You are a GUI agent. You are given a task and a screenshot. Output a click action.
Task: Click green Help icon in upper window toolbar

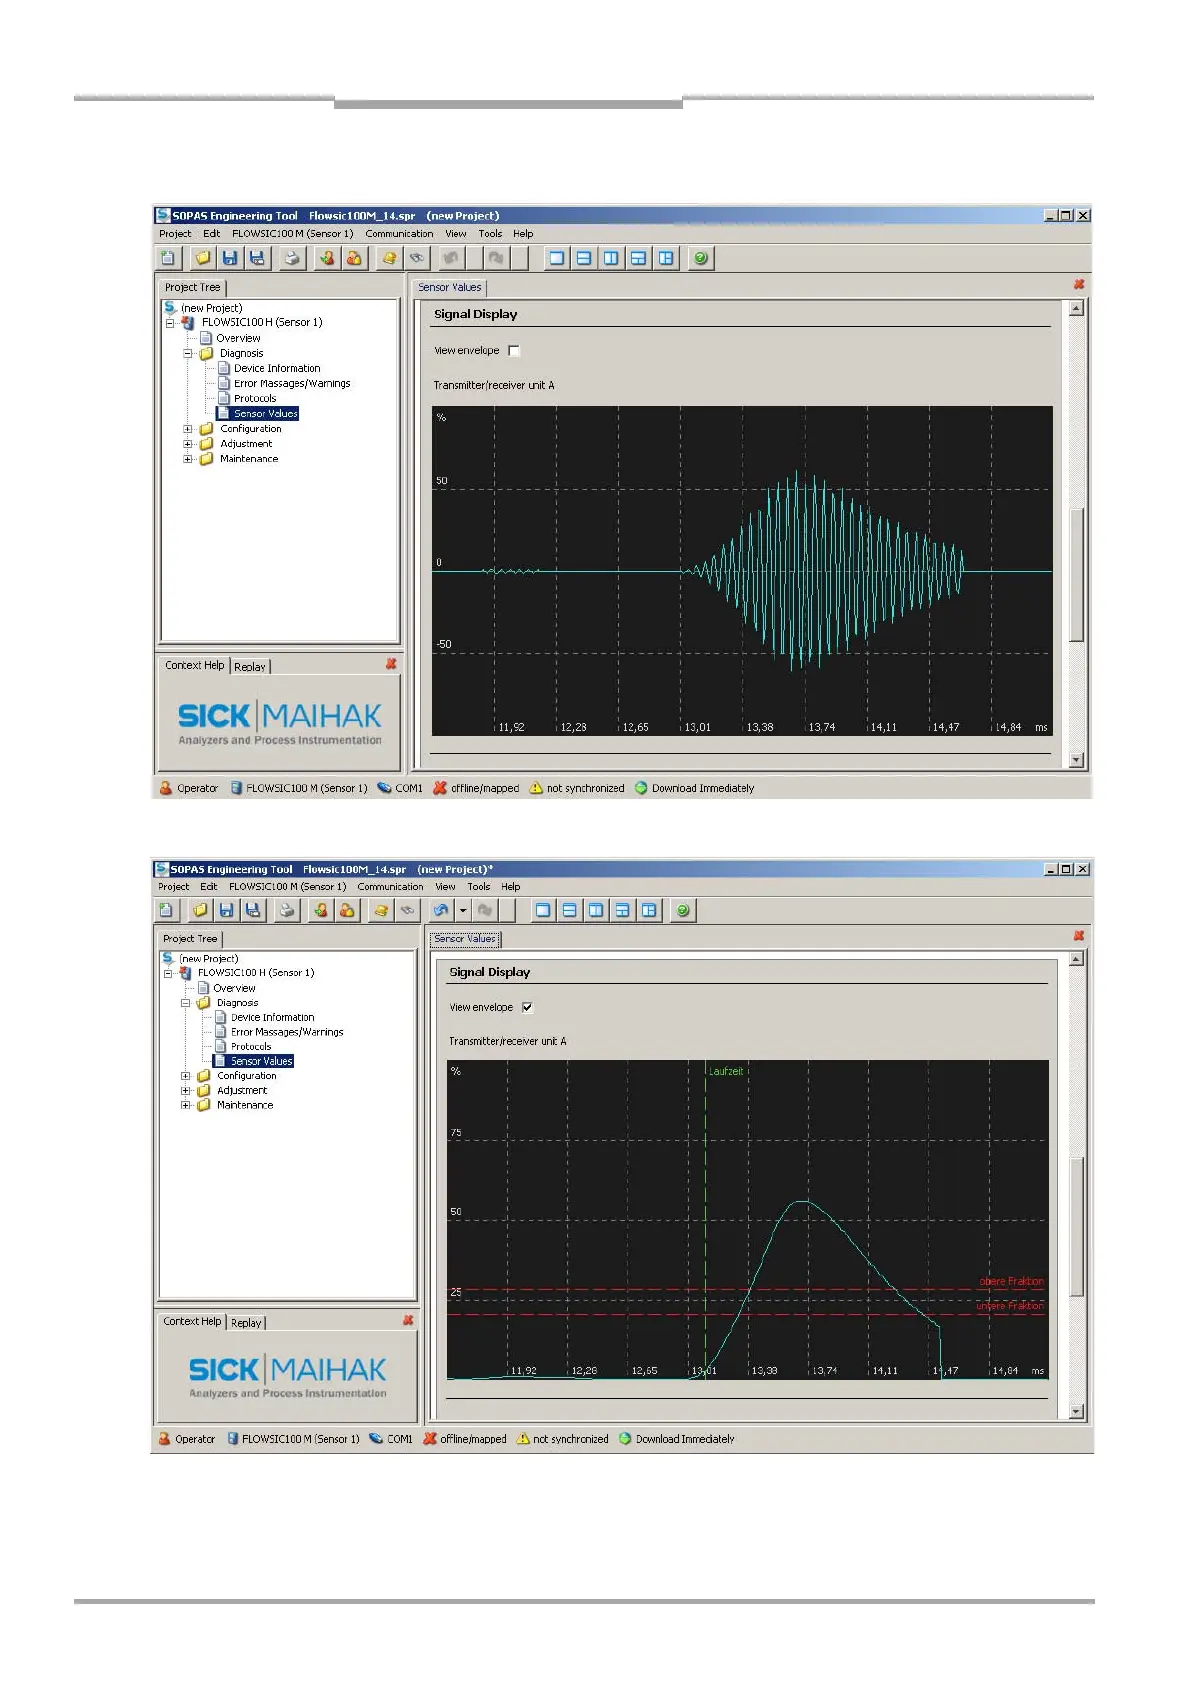701,258
